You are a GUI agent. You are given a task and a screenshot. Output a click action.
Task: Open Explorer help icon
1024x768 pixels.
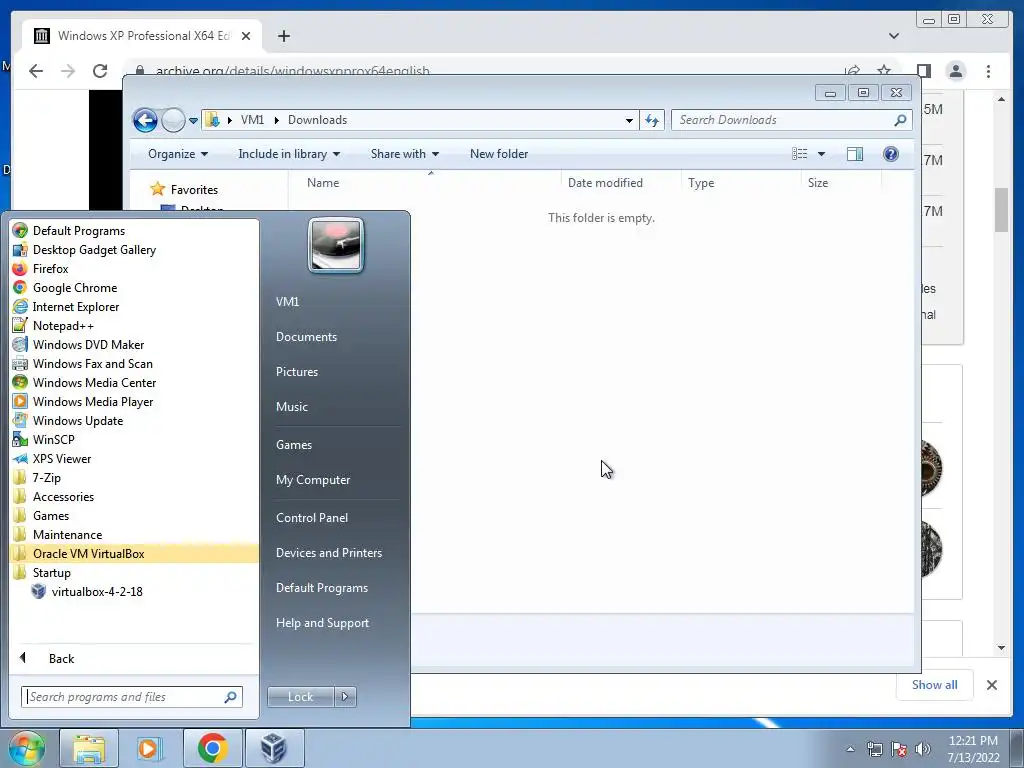tap(890, 153)
